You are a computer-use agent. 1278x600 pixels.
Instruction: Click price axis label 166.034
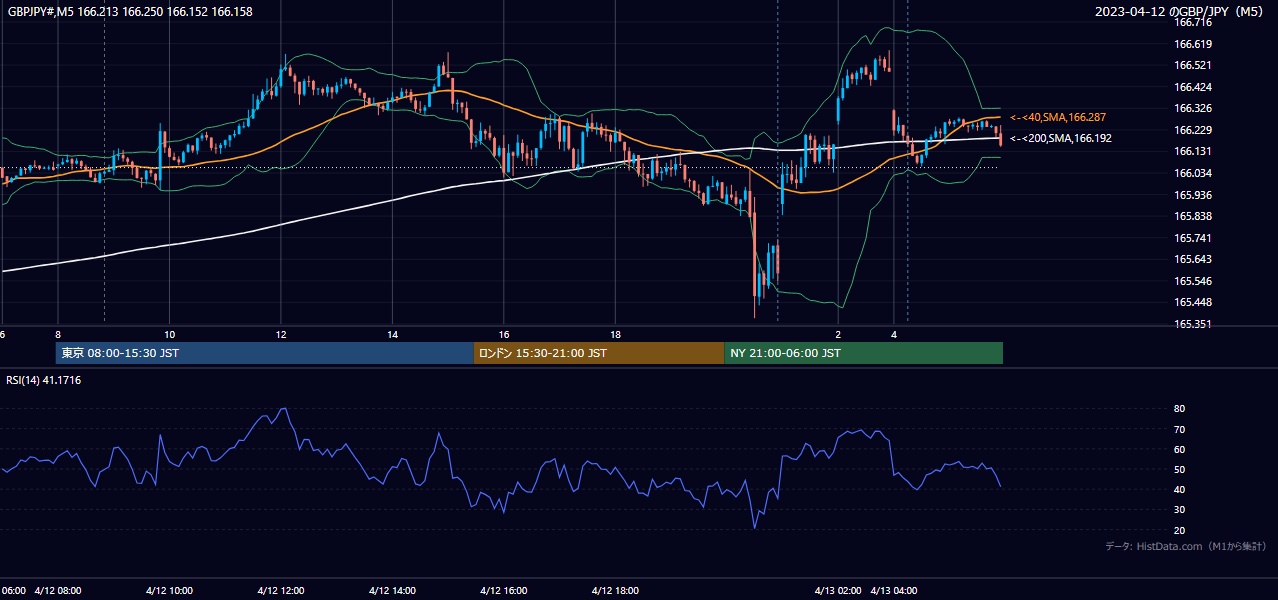(x=1193, y=173)
